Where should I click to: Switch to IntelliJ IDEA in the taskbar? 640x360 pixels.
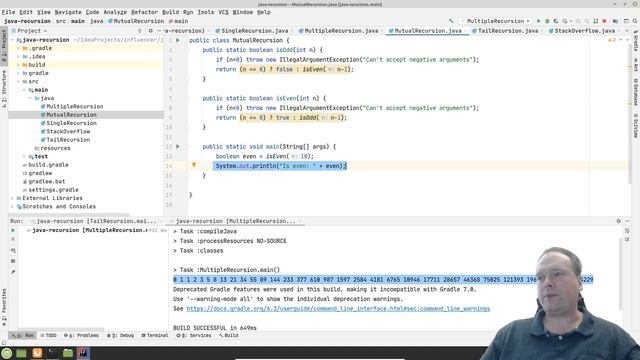[83, 353]
